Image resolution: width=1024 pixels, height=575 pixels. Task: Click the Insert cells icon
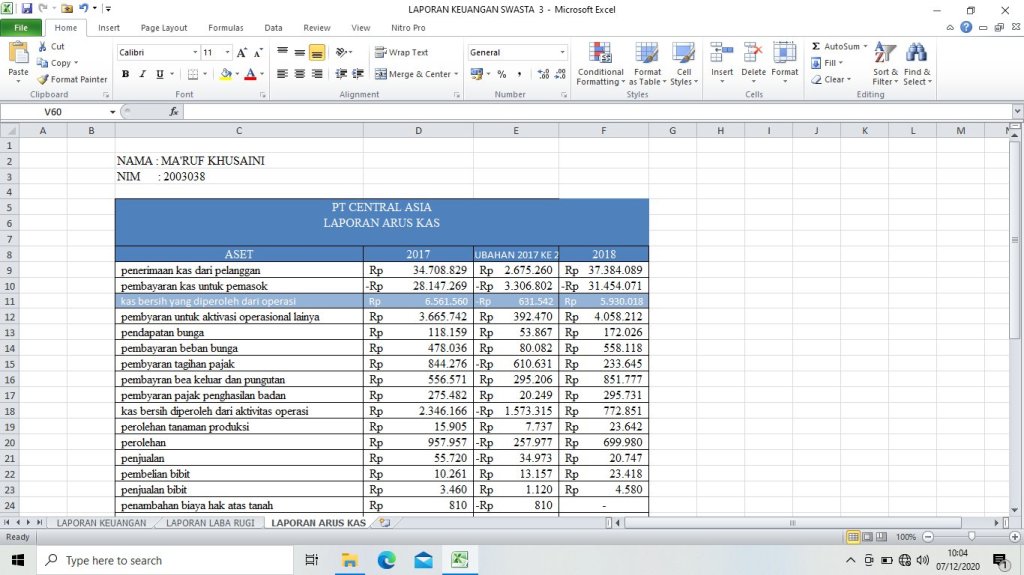(722, 54)
